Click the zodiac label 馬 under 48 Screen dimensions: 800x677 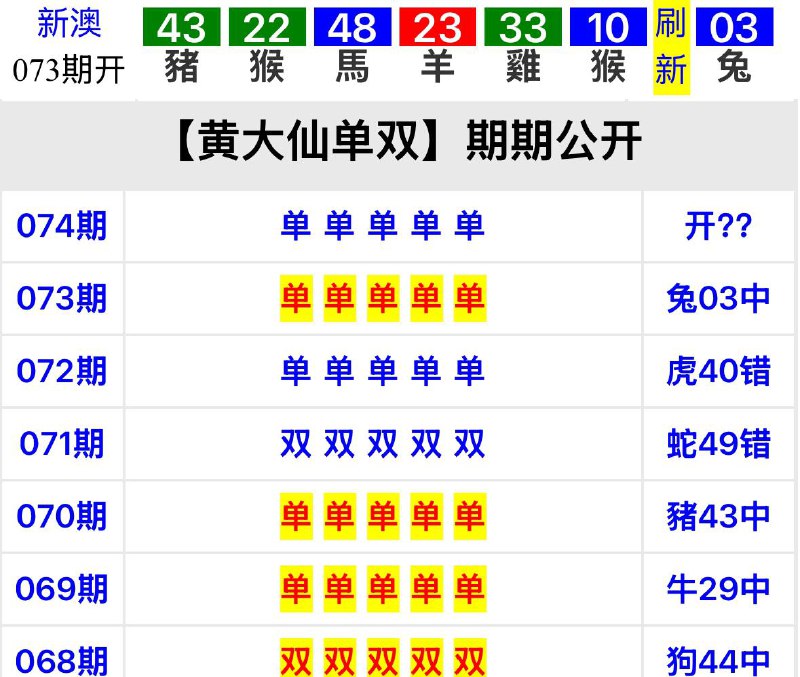(353, 67)
